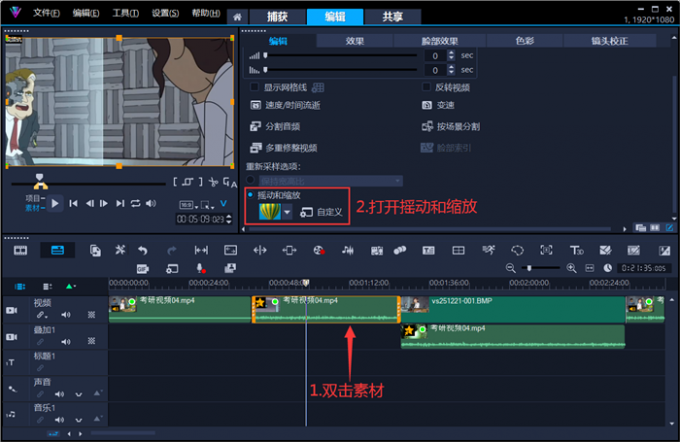Image resolution: width=680 pixels, height=442 pixels.
Task: Click the timeline zoom slider
Action: coord(540,268)
